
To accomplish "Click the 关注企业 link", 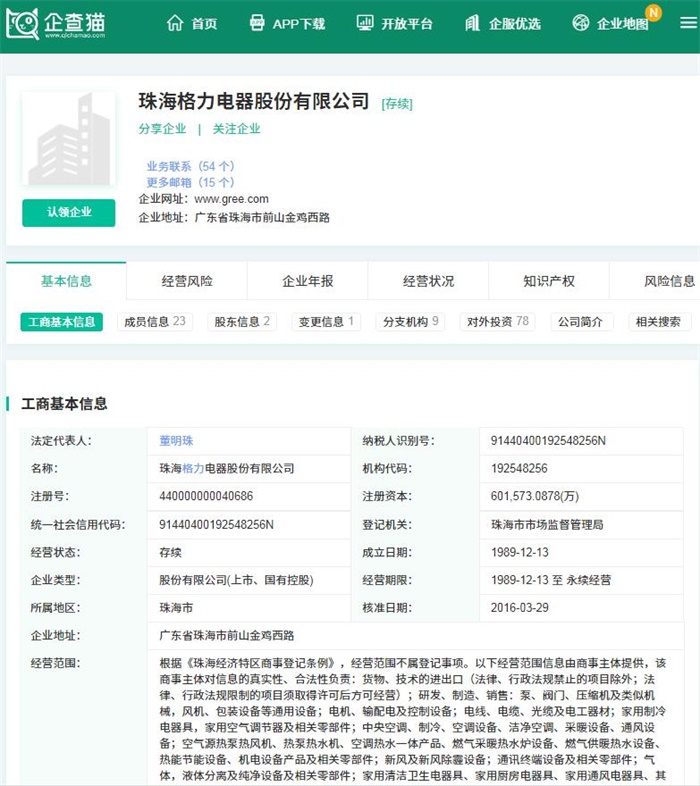I will [x=236, y=129].
